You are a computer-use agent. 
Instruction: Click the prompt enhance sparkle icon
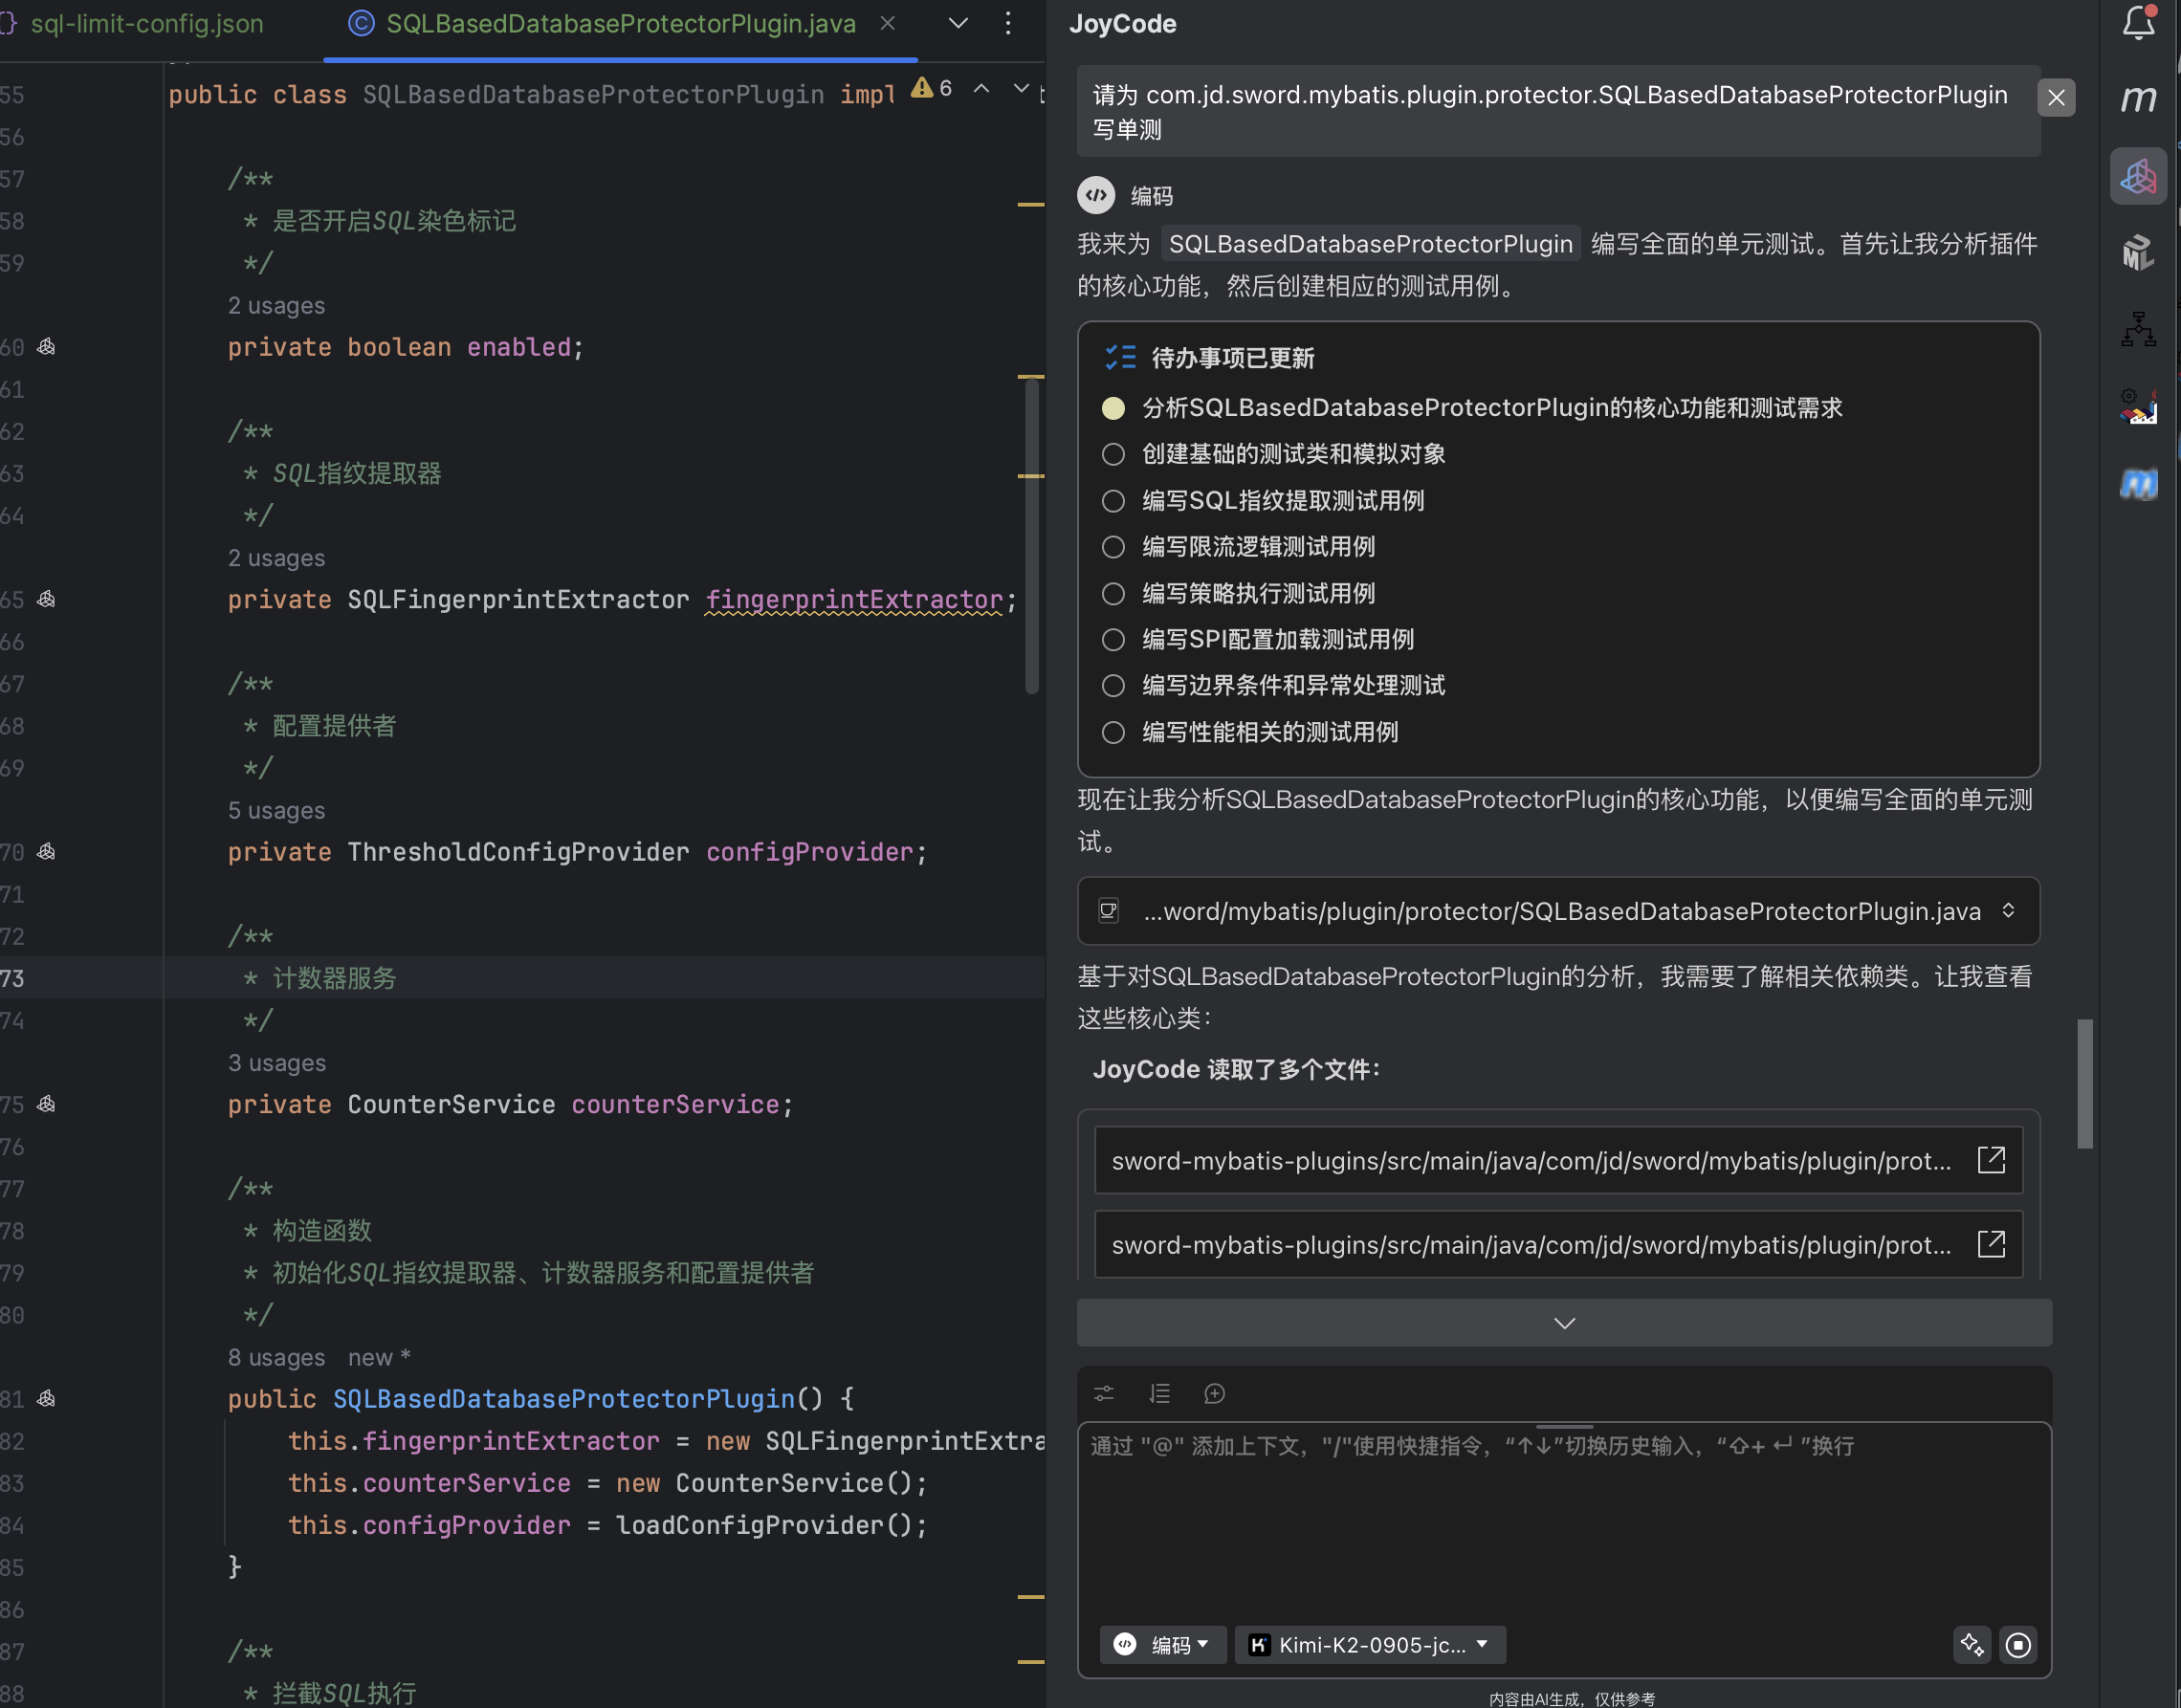[1972, 1645]
